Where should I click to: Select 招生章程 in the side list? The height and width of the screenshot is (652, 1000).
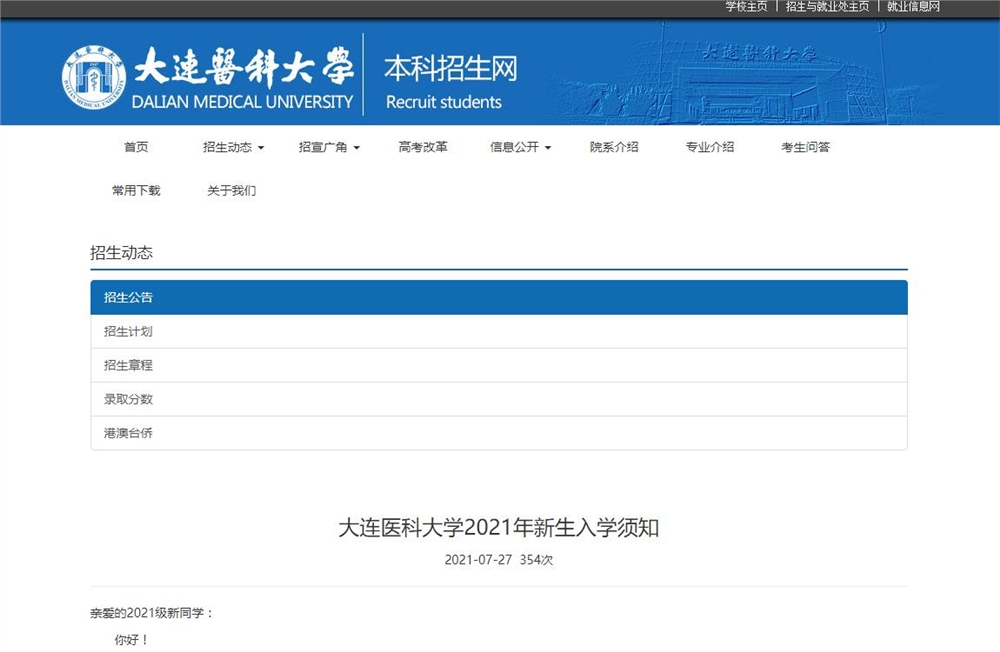[x=499, y=365]
